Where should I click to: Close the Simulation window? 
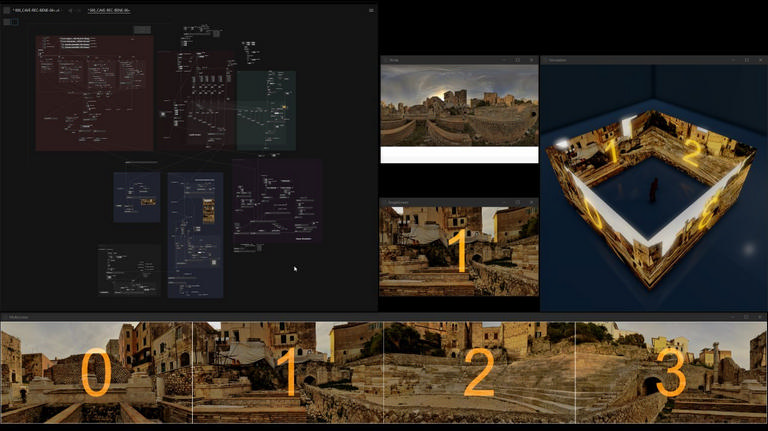point(760,60)
